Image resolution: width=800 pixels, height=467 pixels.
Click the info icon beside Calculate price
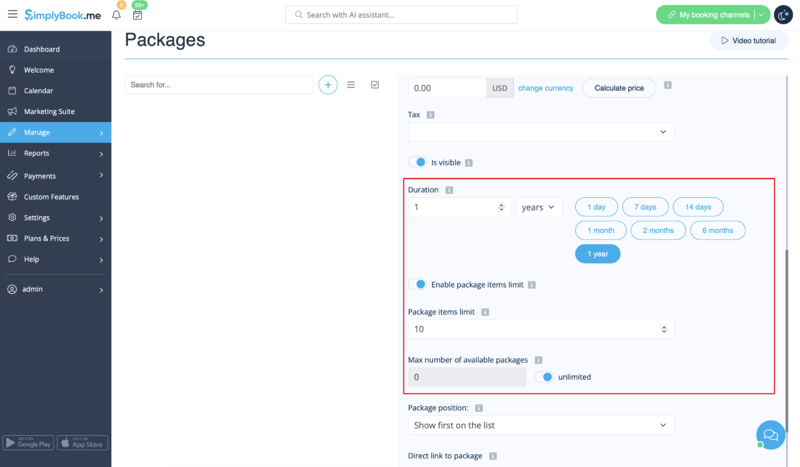coord(667,85)
